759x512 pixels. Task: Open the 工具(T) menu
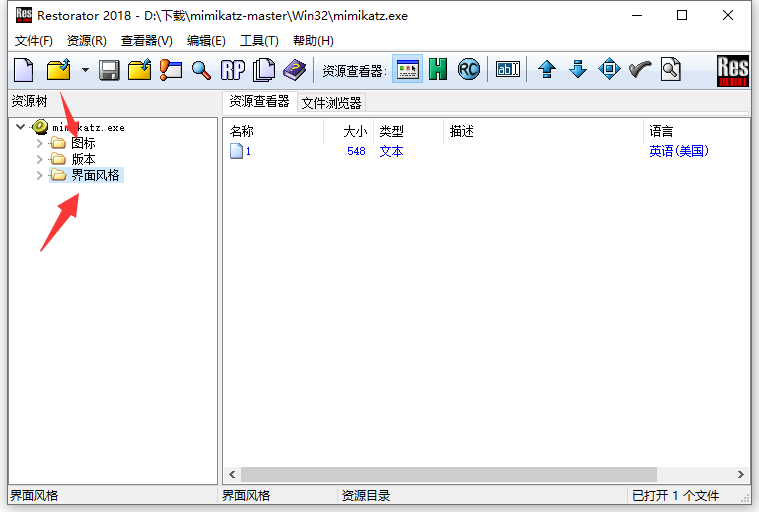coord(259,41)
